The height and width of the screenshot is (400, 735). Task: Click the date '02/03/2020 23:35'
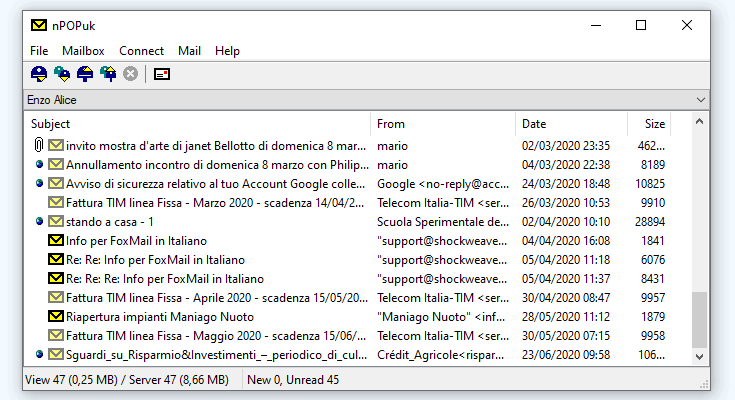(x=566, y=146)
